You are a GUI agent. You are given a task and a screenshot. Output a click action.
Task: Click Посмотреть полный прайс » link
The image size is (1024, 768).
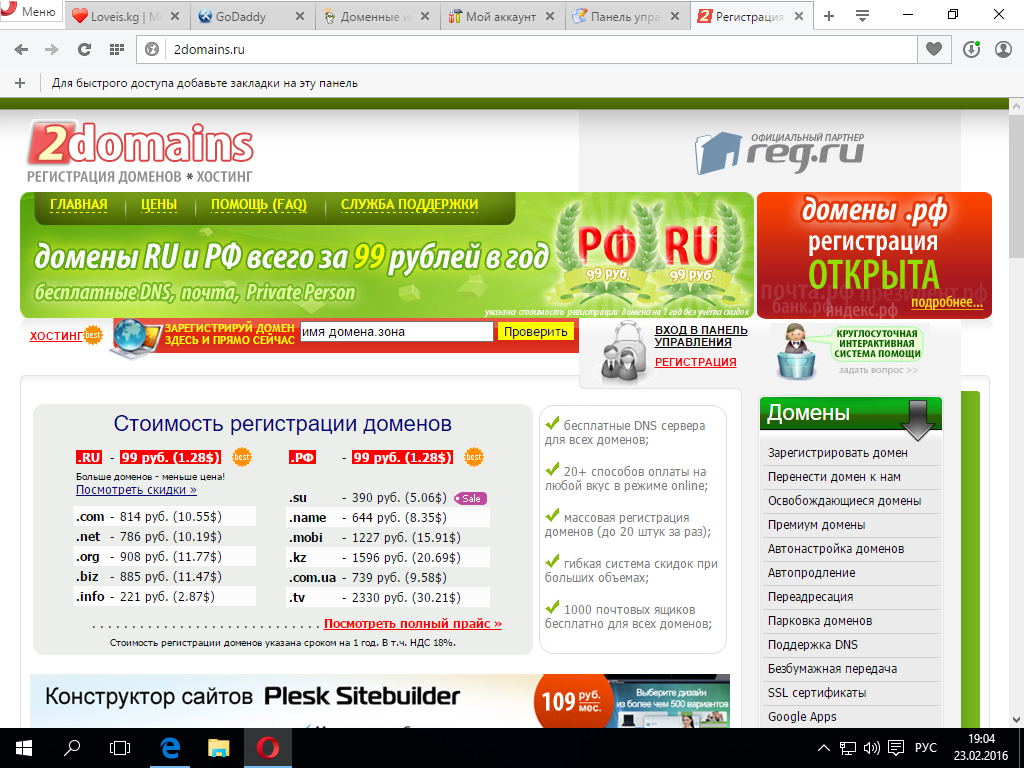413,624
